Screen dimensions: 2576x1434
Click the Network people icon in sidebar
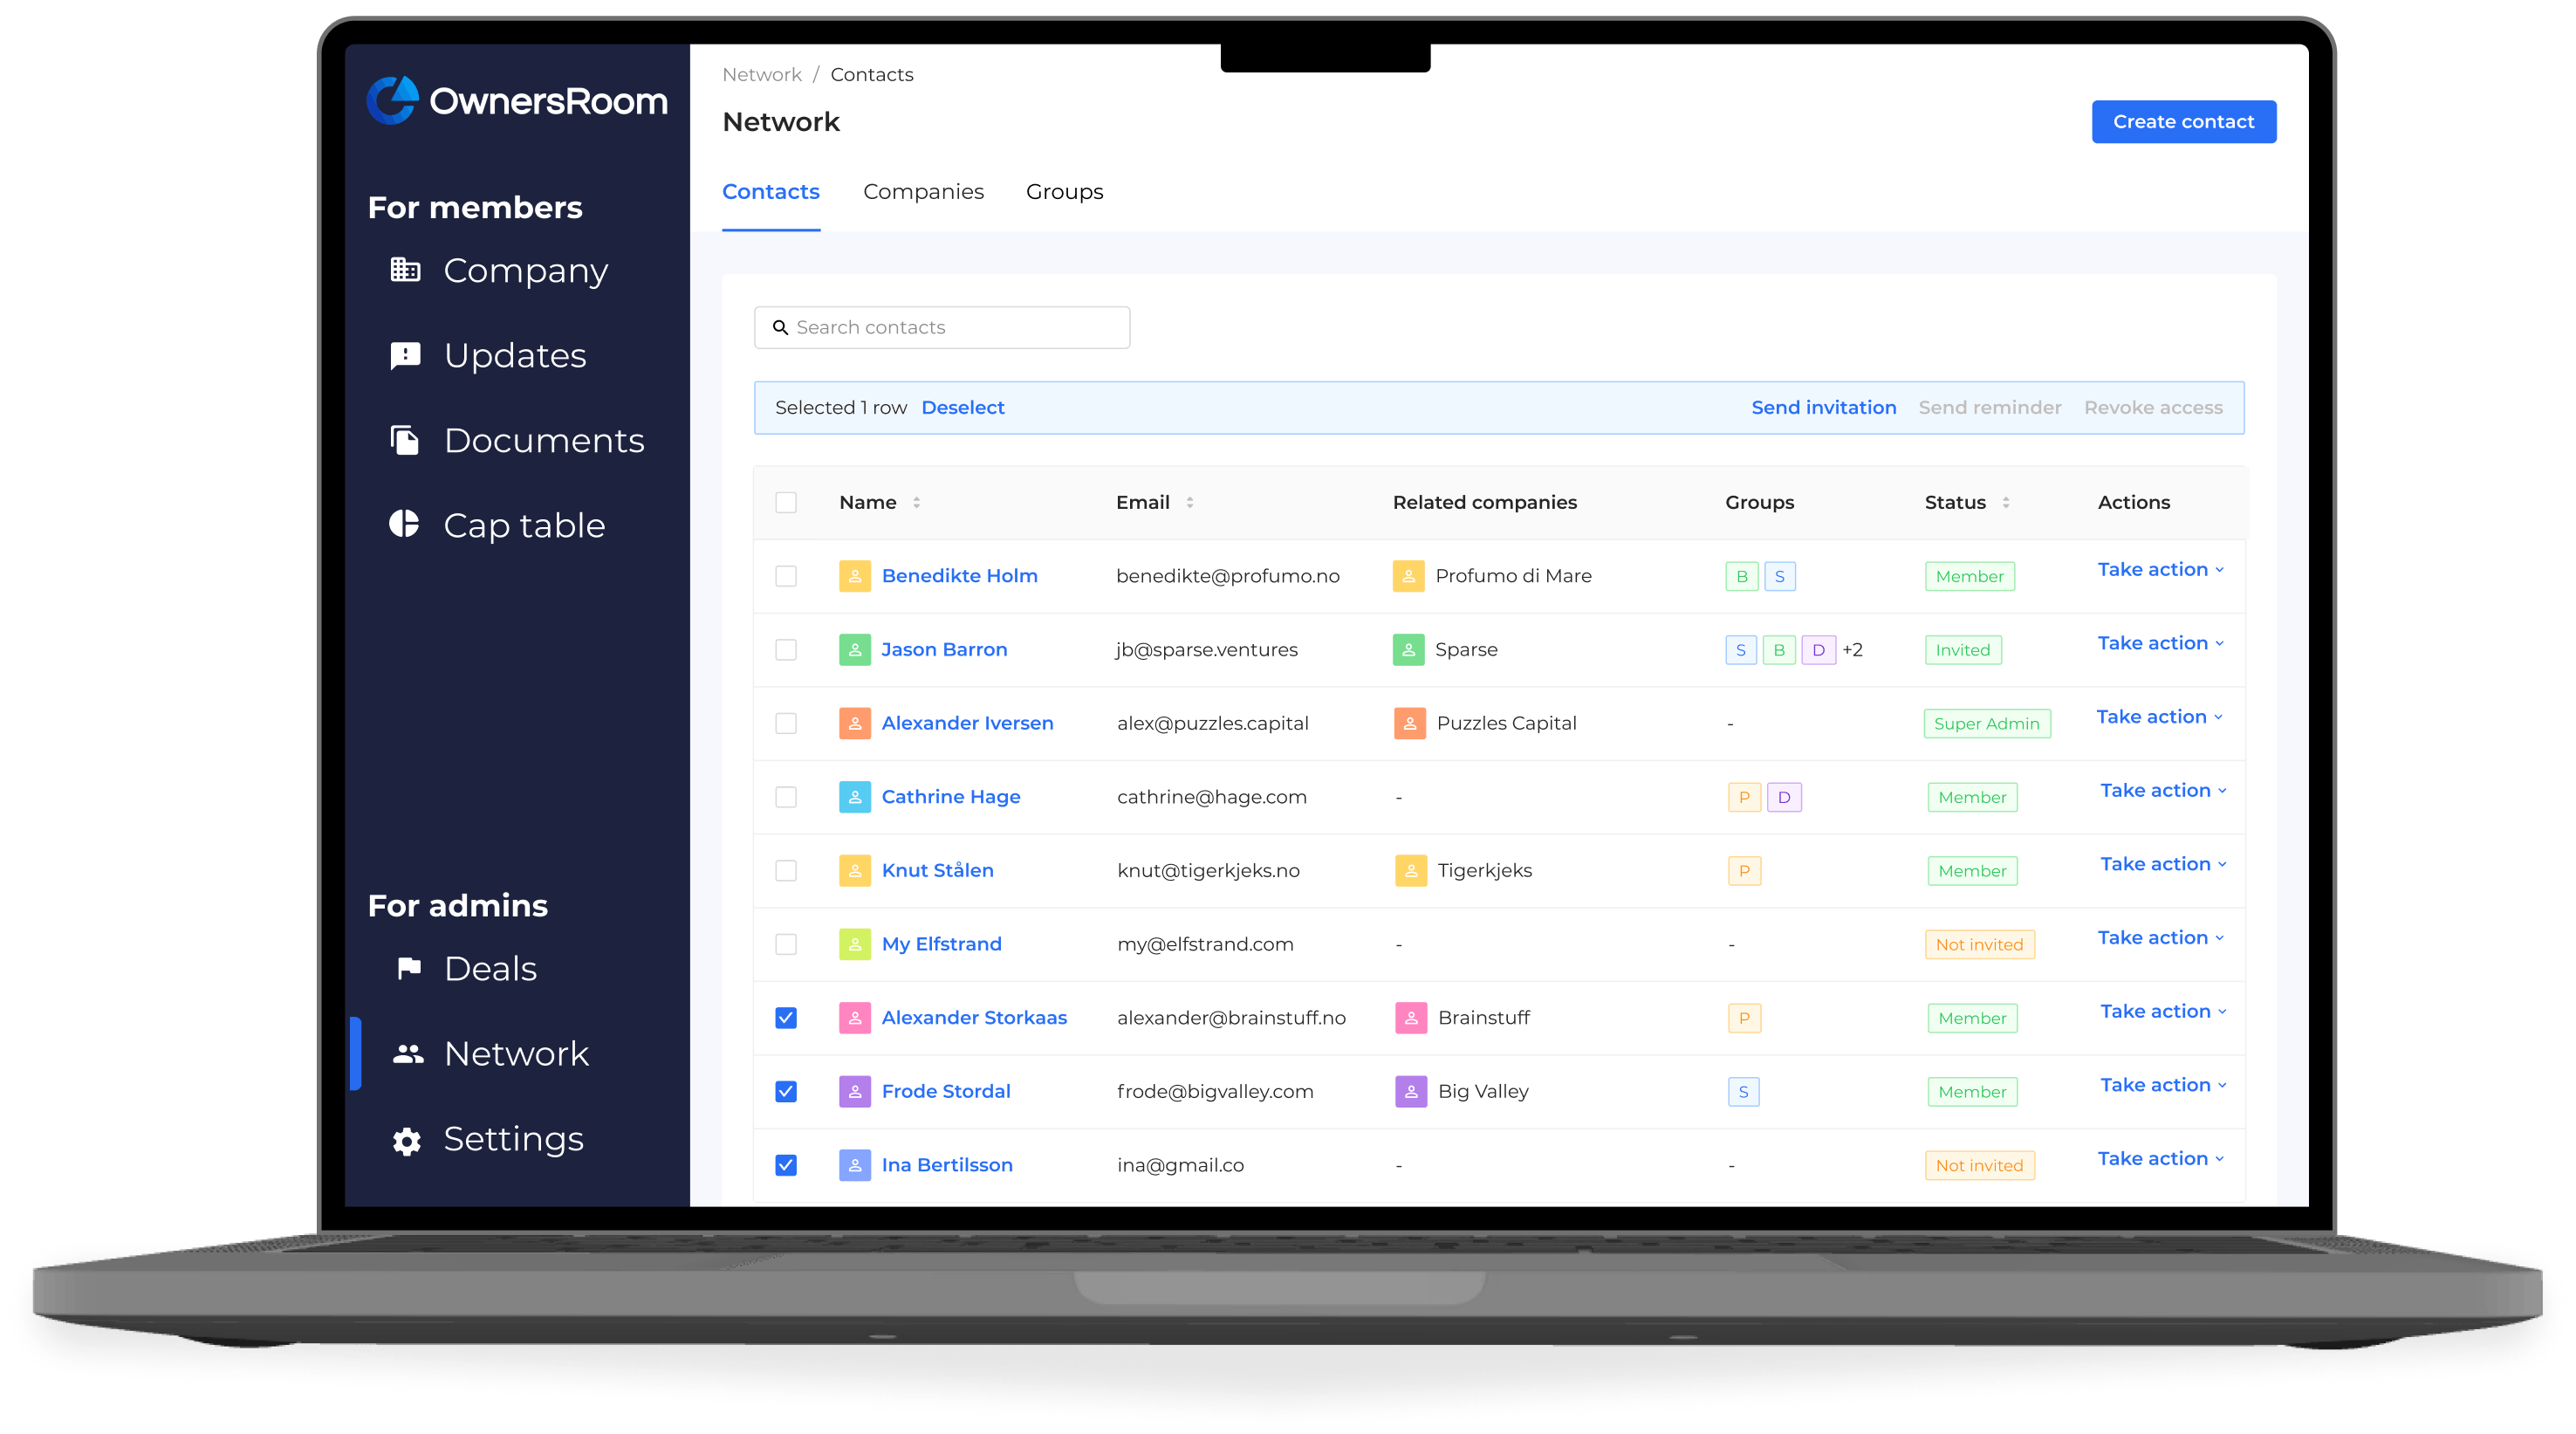408,1054
